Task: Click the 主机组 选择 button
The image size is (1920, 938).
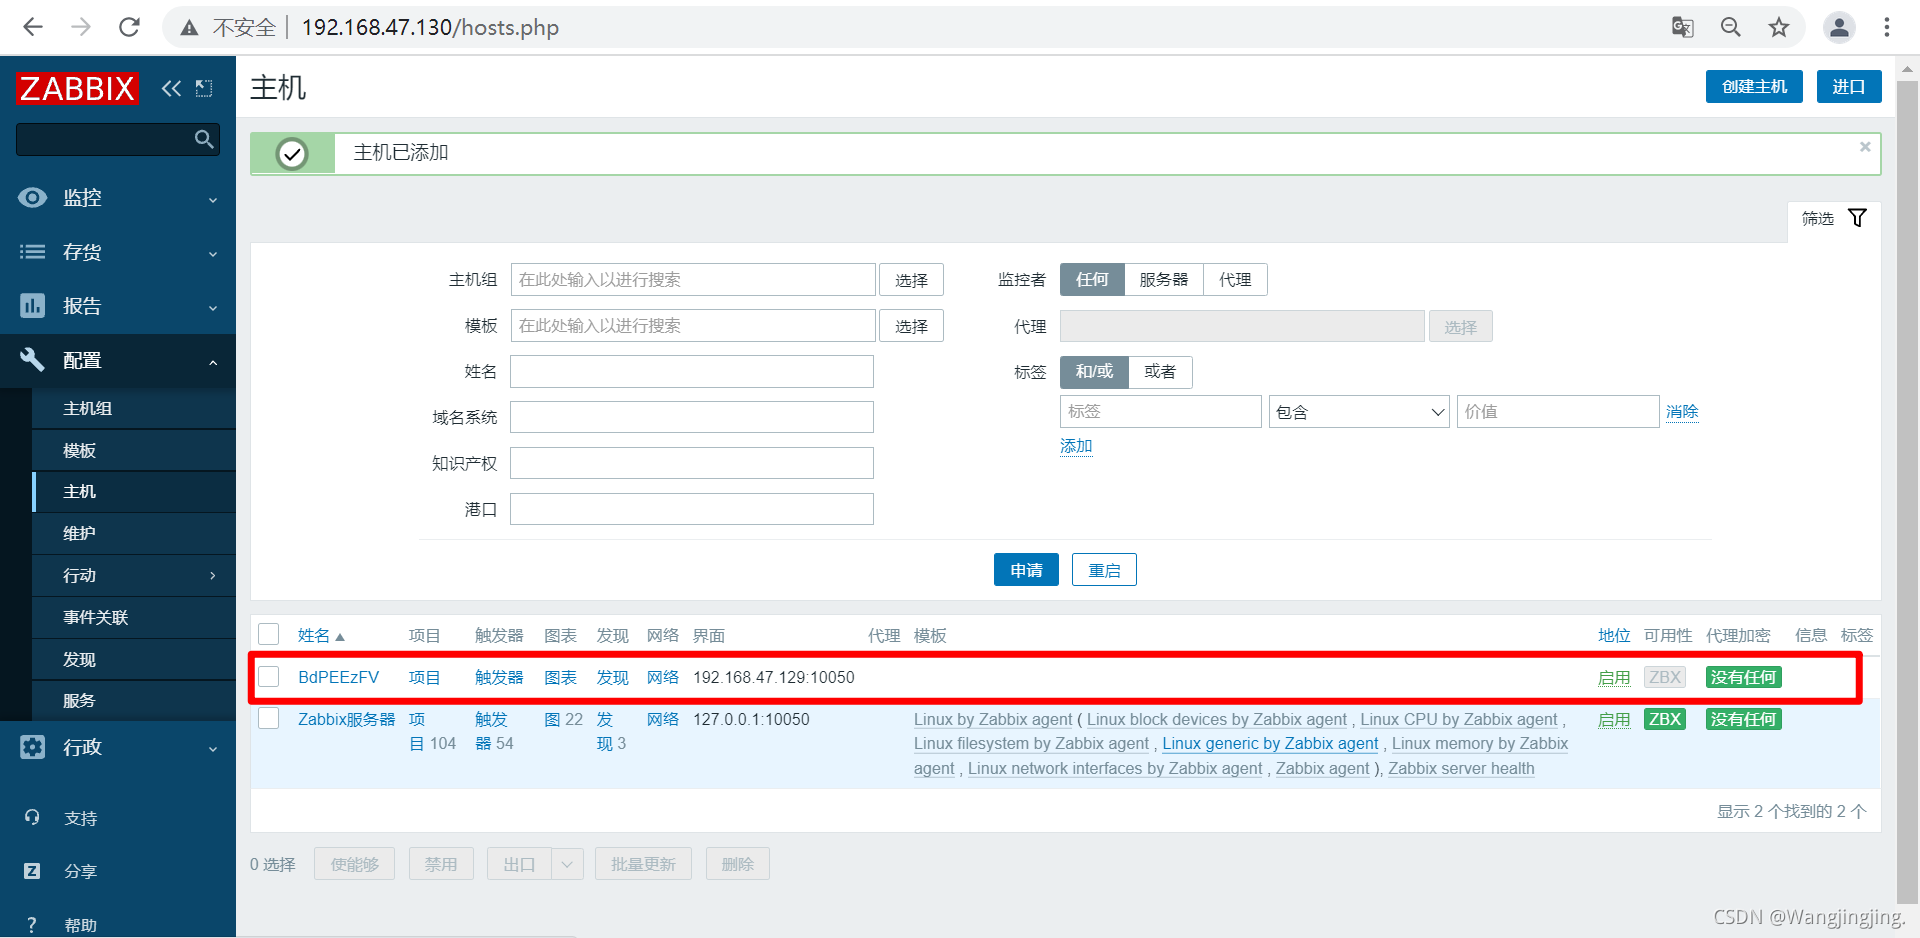Action: point(911,280)
